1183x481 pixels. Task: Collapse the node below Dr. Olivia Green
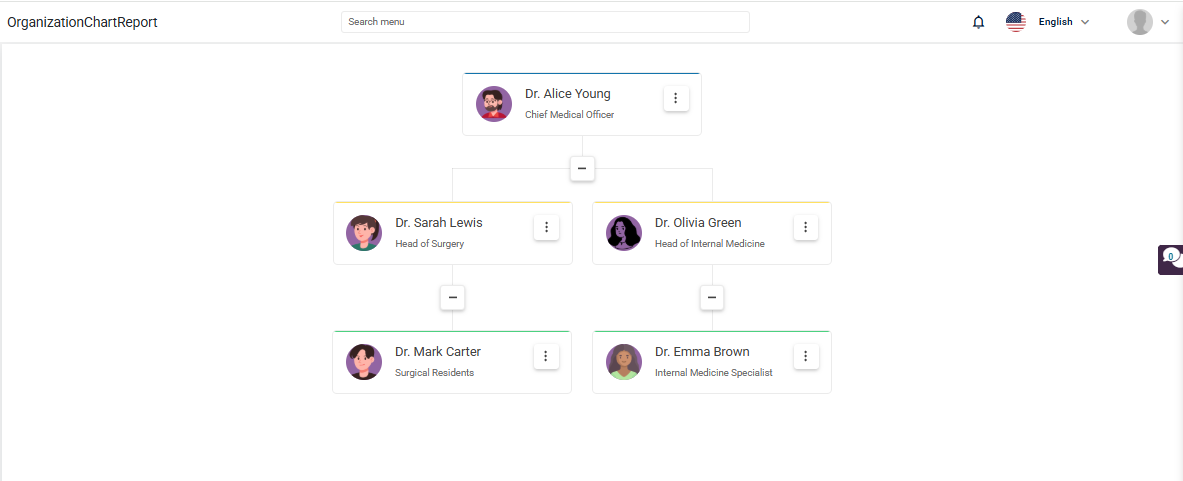(712, 298)
